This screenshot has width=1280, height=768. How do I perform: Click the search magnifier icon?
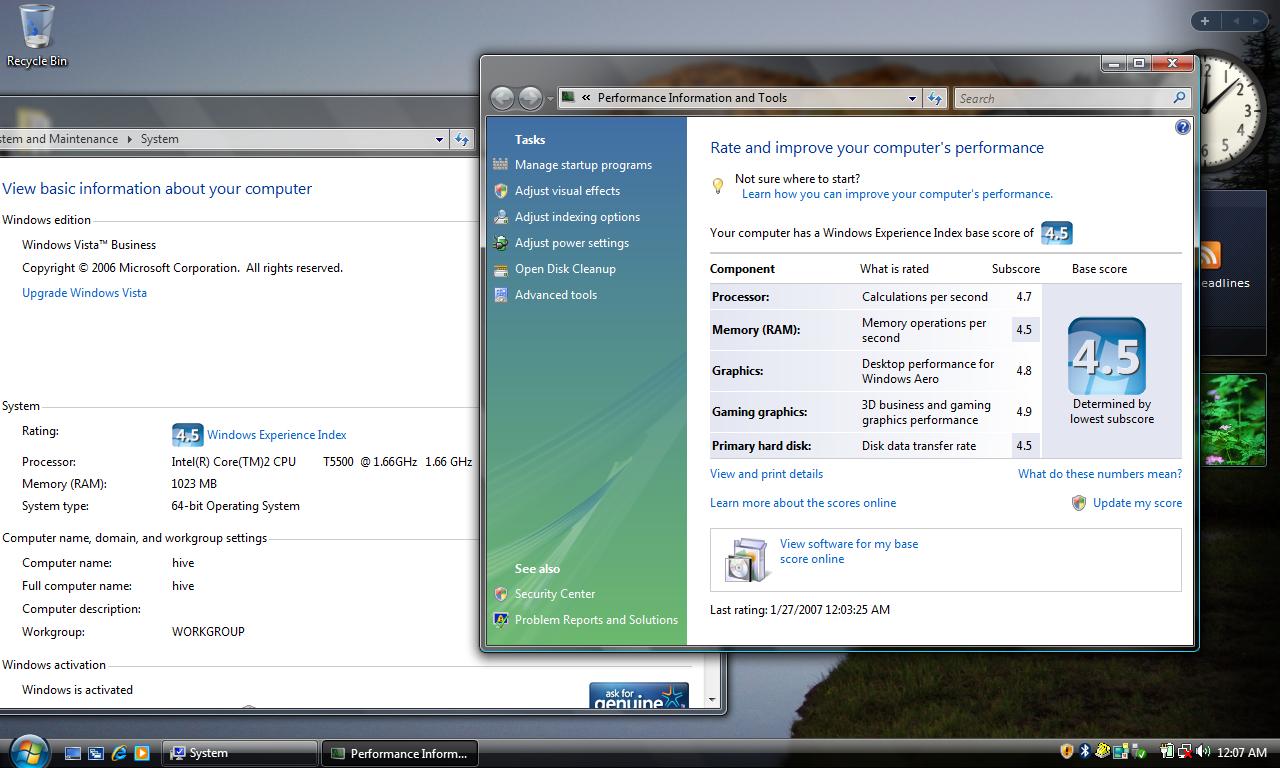(1179, 98)
